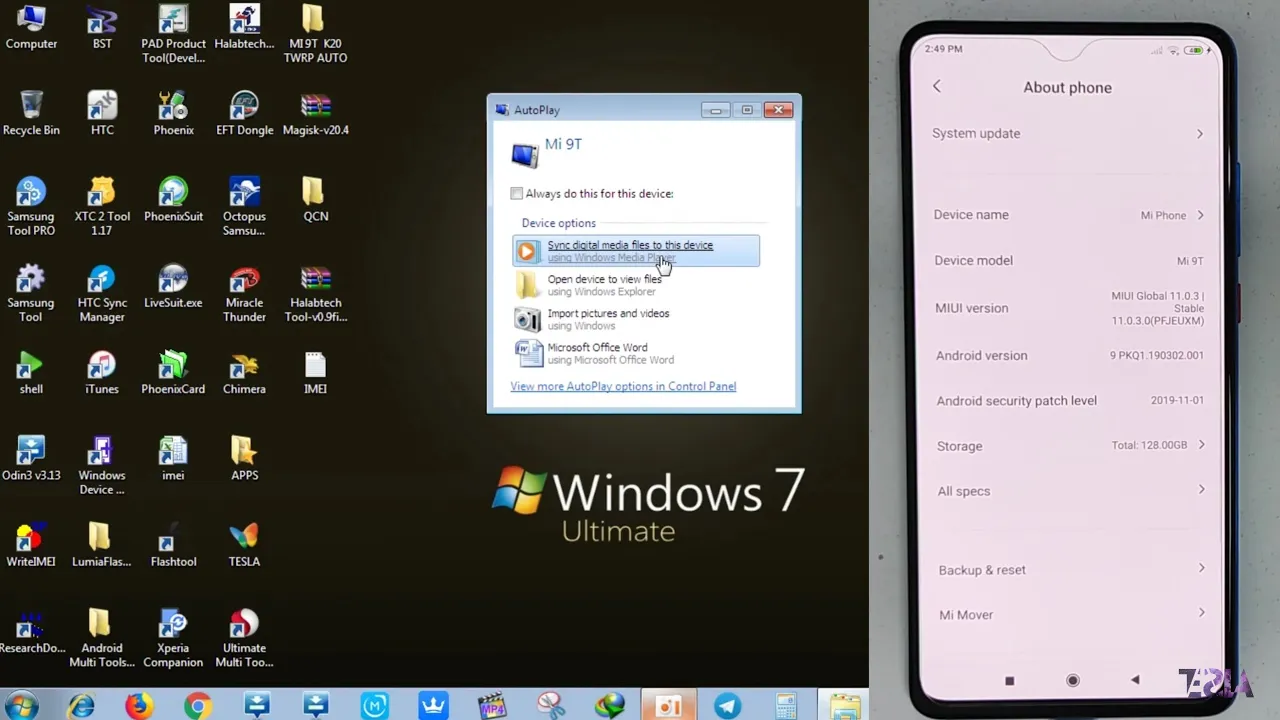Screen dimensions: 1280x720
Task: Close the AutoPlay dialog
Action: coord(778,110)
